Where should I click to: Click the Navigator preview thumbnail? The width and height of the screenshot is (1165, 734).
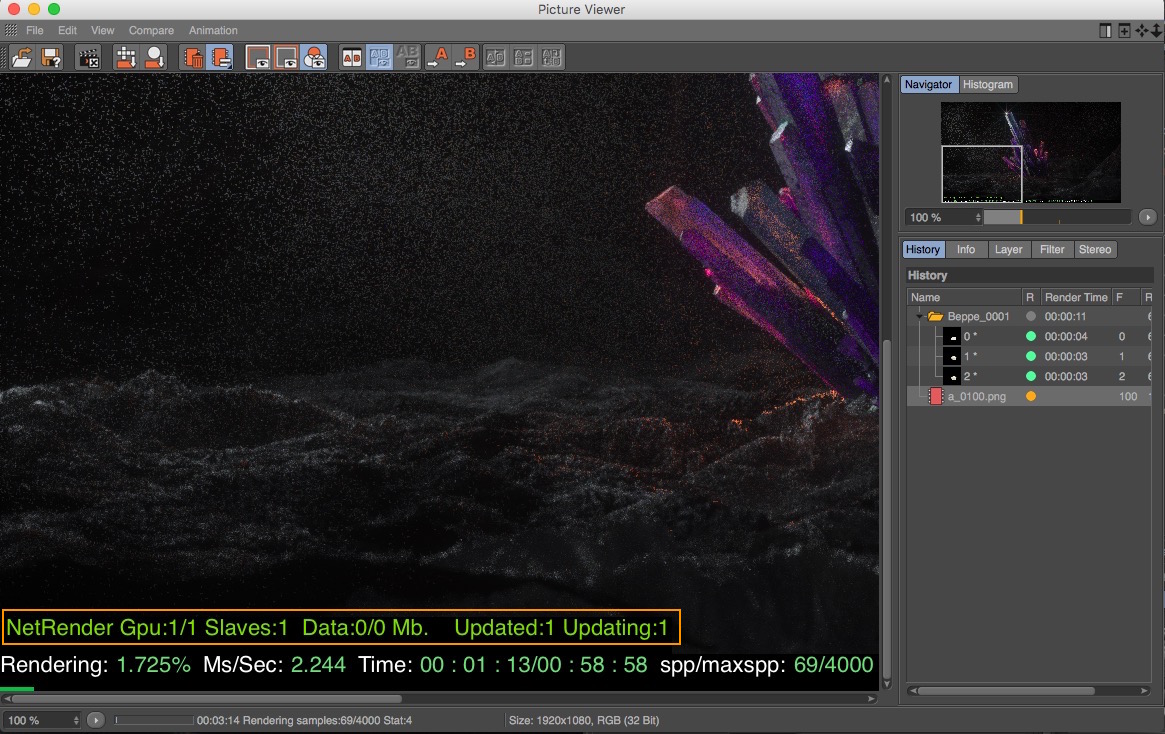click(x=1031, y=152)
